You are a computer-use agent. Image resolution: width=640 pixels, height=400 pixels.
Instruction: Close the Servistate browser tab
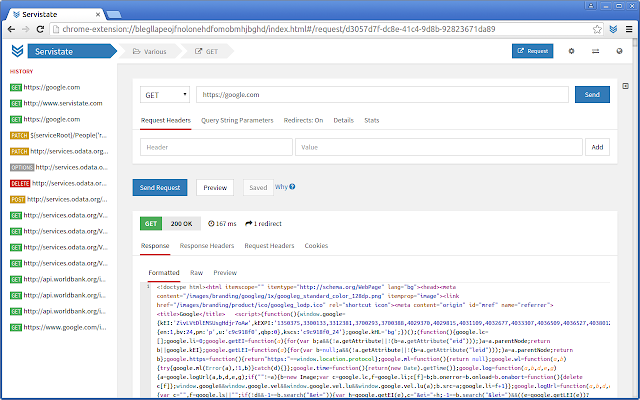[98, 14]
